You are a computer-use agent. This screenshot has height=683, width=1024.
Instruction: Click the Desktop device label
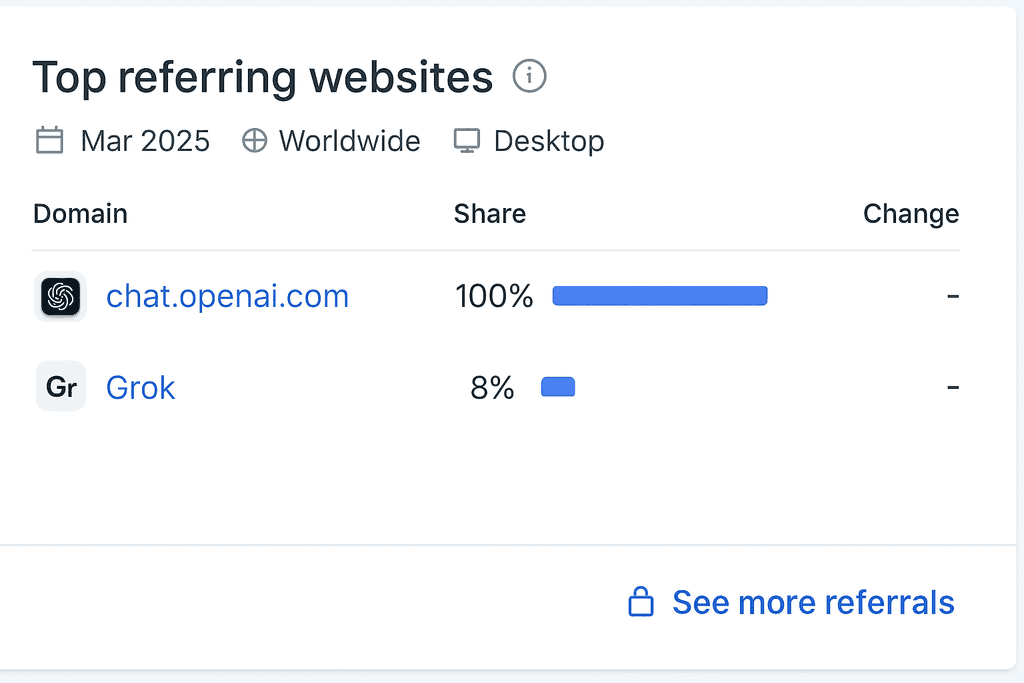(549, 142)
